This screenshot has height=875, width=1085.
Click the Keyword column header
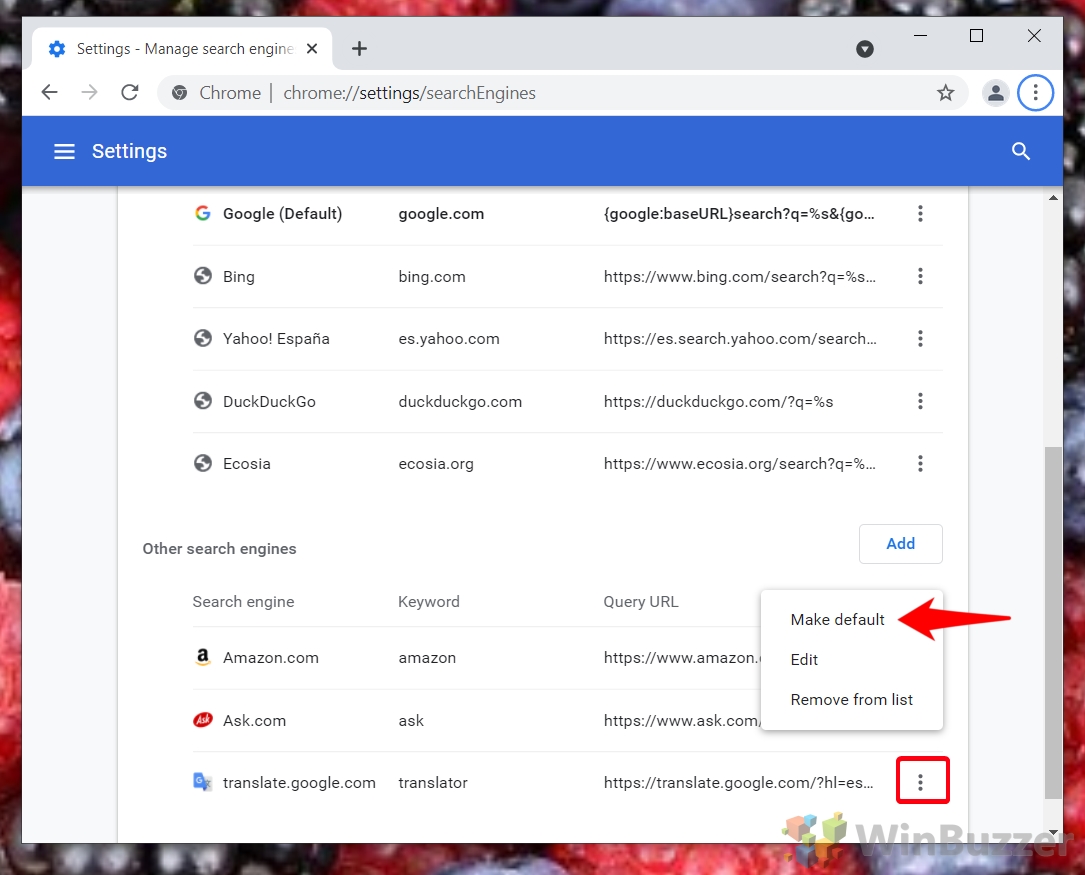pyautogui.click(x=428, y=602)
